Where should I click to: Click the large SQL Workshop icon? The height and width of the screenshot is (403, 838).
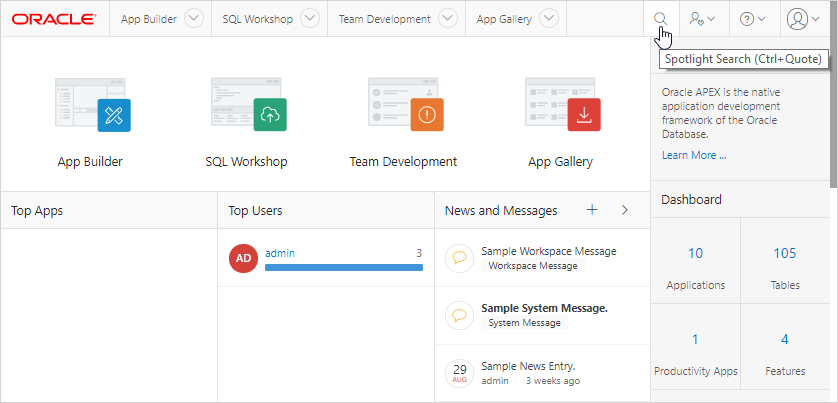(249, 105)
